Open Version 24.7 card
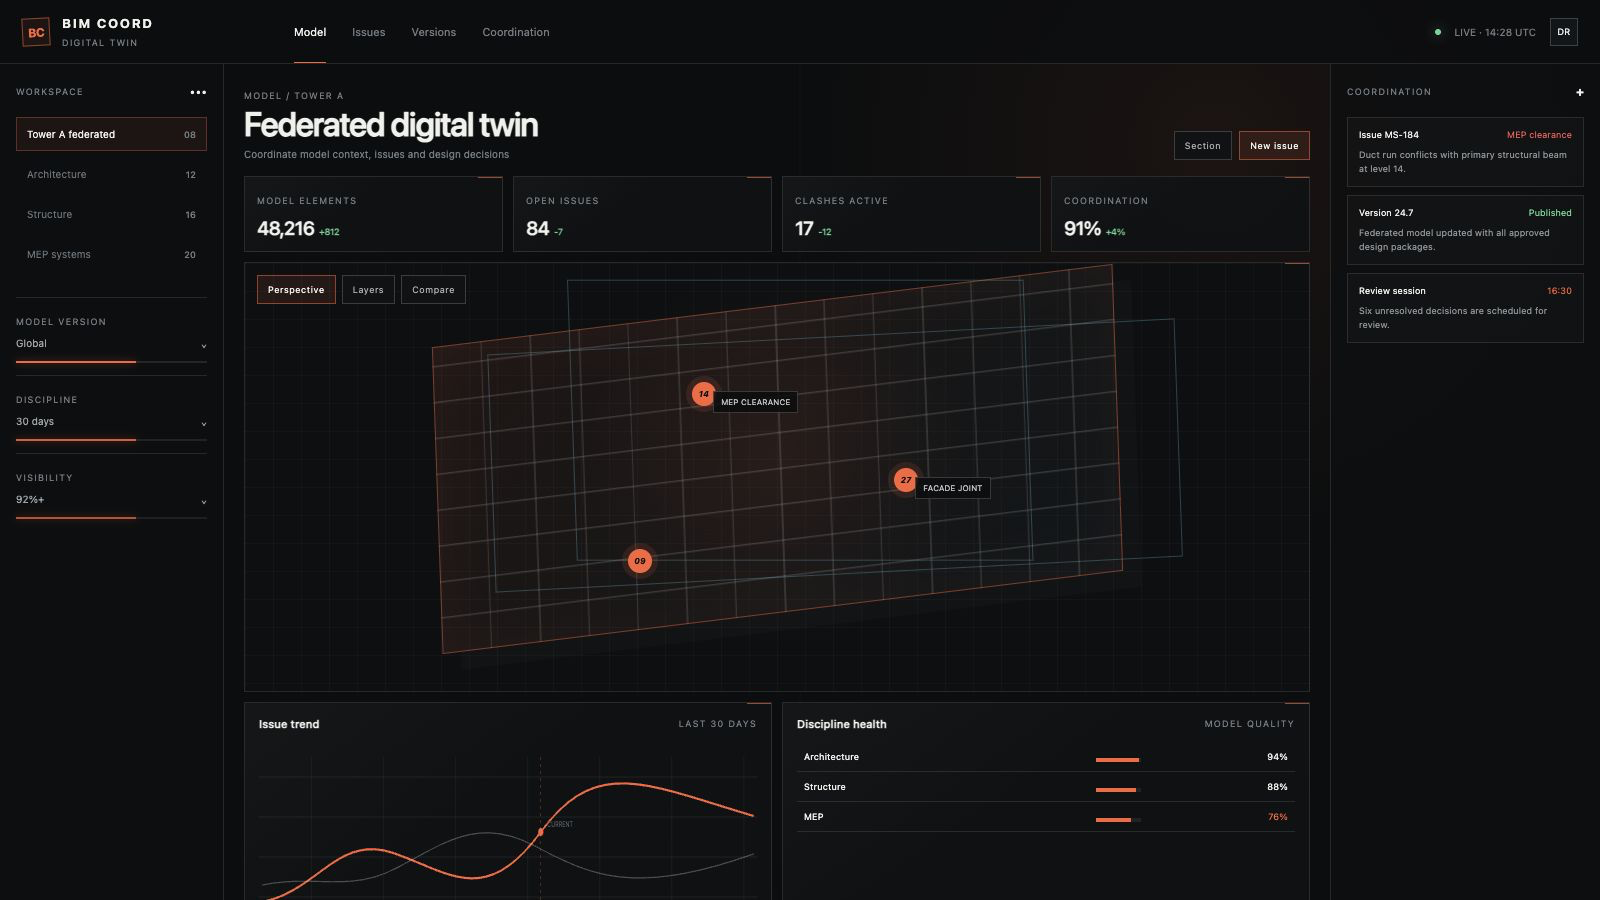This screenshot has height=900, width=1600. [1465, 230]
